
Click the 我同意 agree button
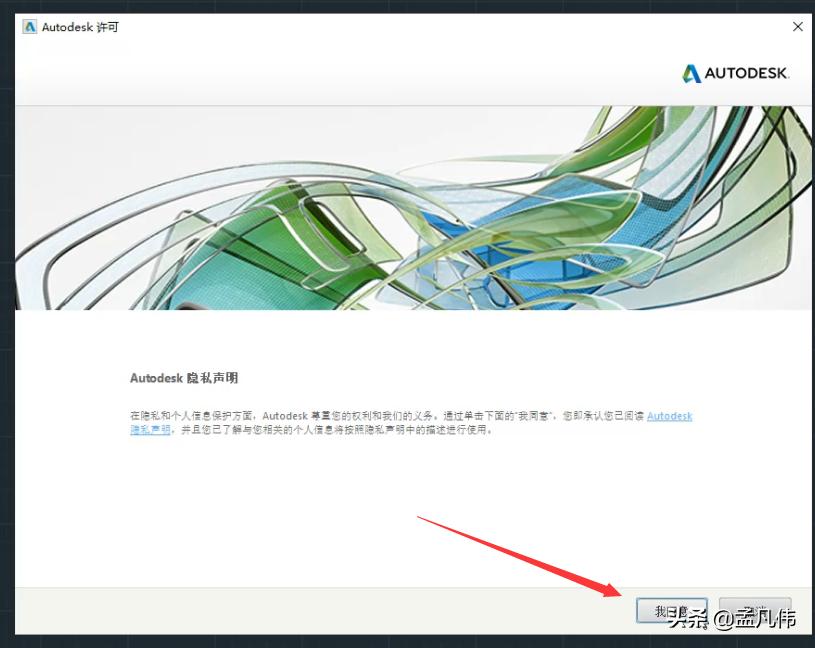[672, 611]
